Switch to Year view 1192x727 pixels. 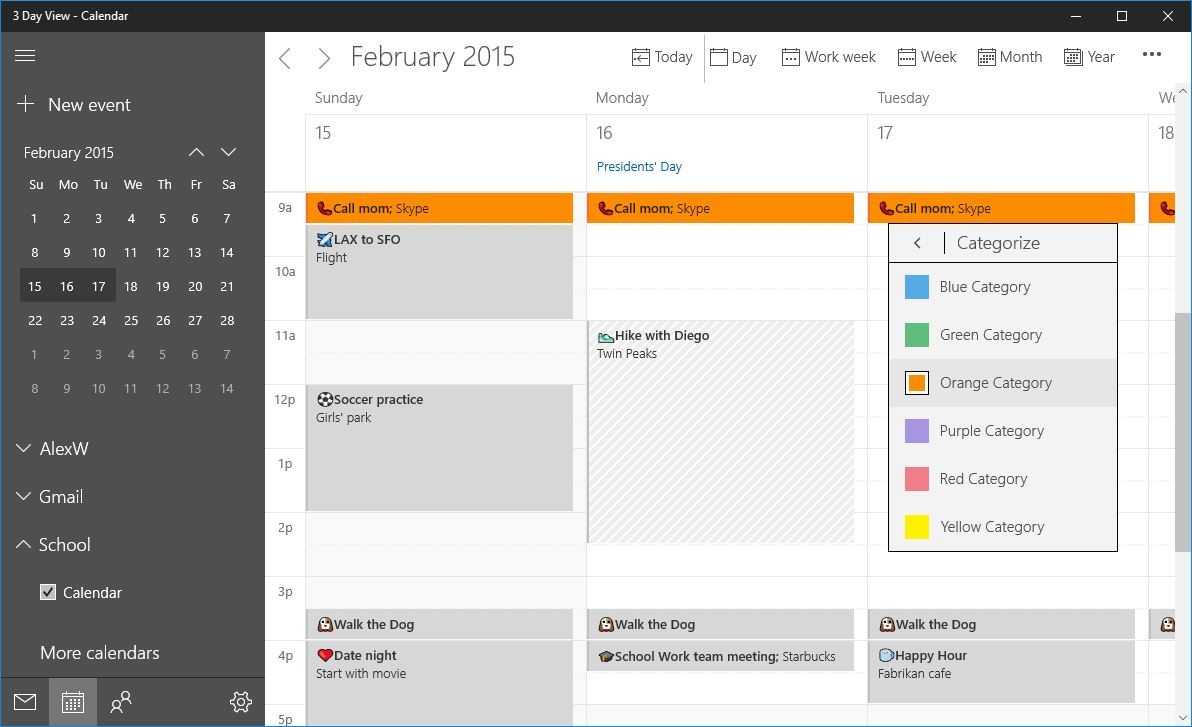(x=1089, y=57)
